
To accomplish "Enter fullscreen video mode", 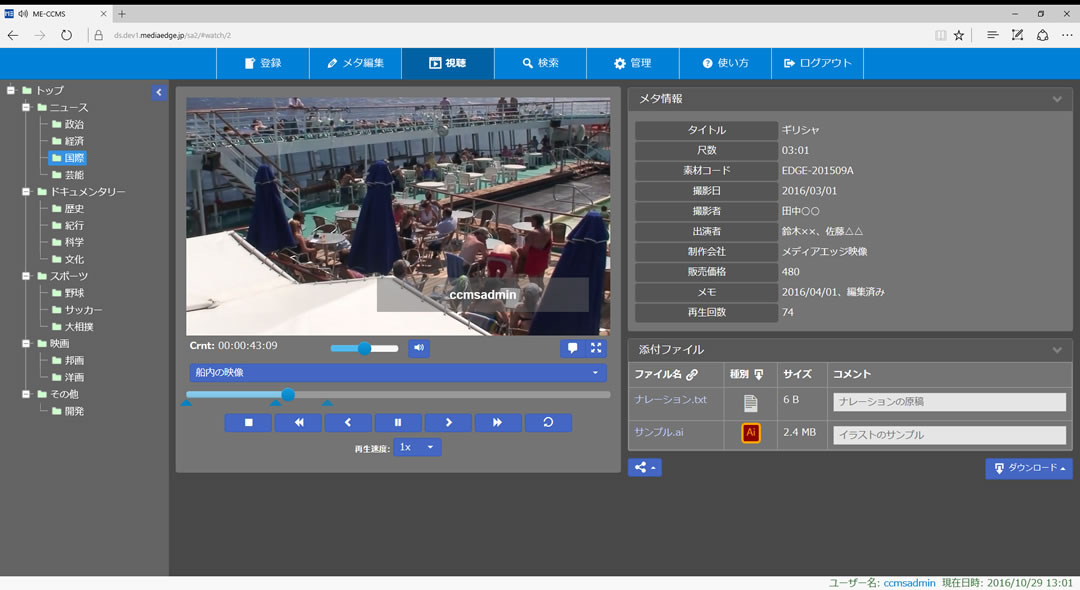I will (596, 348).
